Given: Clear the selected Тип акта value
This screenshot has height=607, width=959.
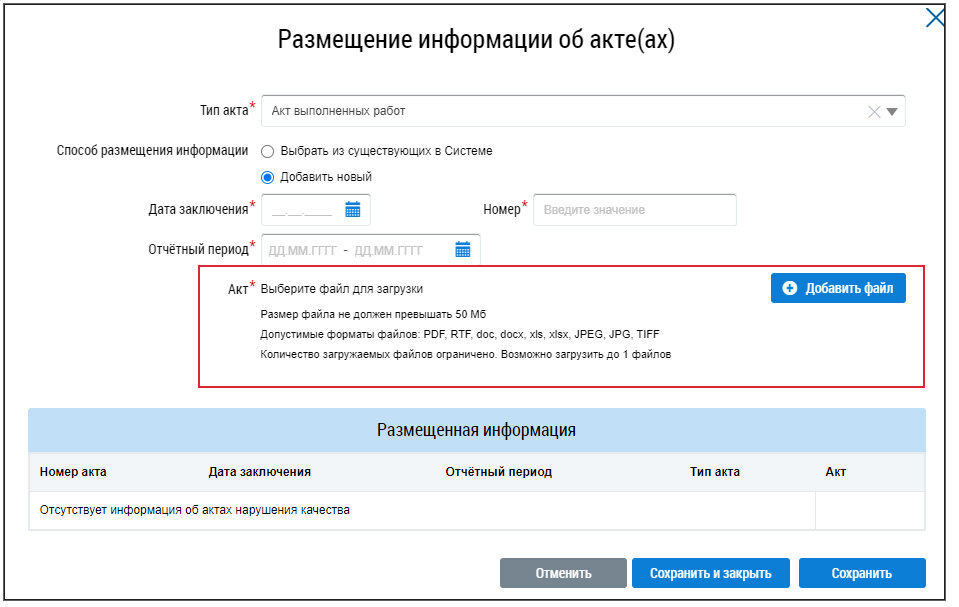Looking at the screenshot, I should [874, 112].
